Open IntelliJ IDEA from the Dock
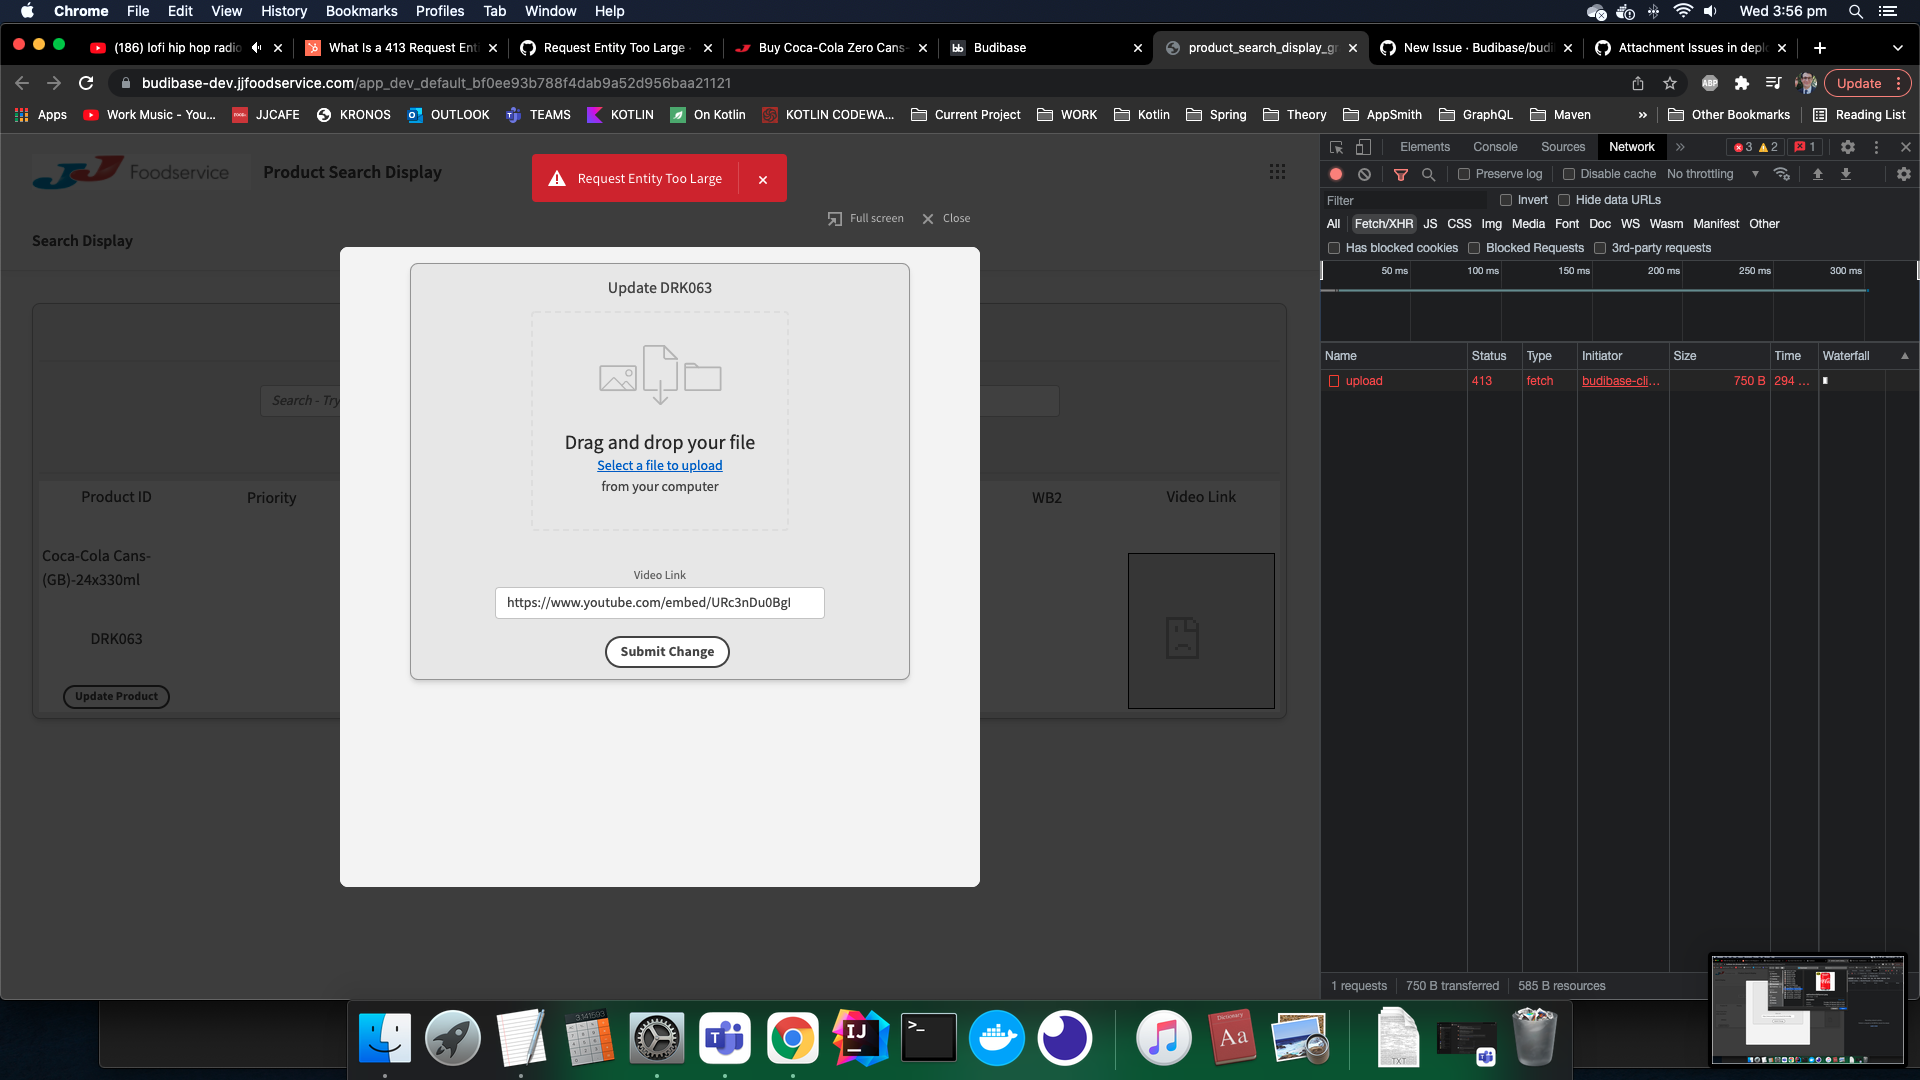The image size is (1920, 1080). [x=860, y=1038]
